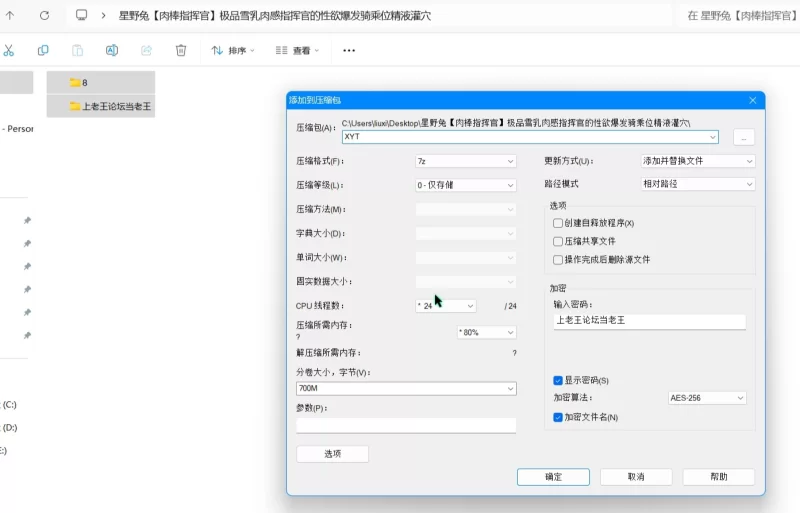The image size is (800, 513).
Task: Rename selected item via toolbar icon
Action: (x=112, y=50)
